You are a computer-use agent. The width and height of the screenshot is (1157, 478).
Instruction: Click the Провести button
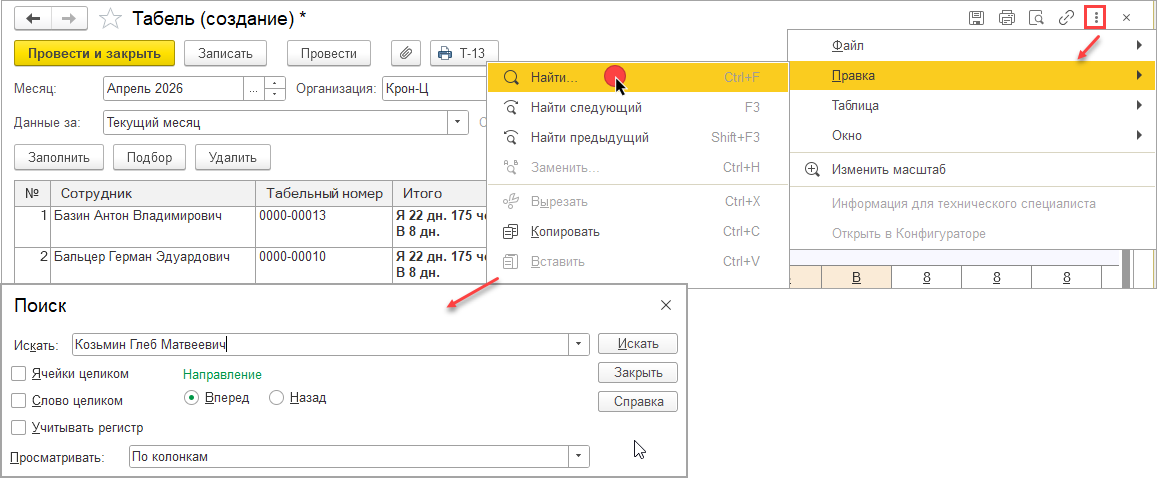(x=329, y=53)
